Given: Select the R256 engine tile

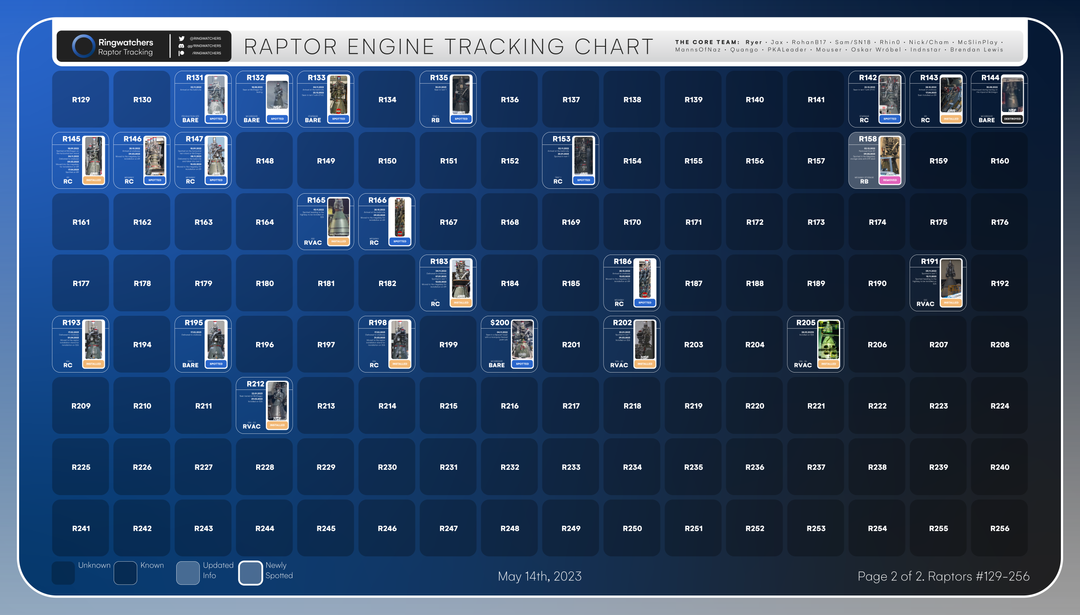Looking at the screenshot, I should 999,528.
